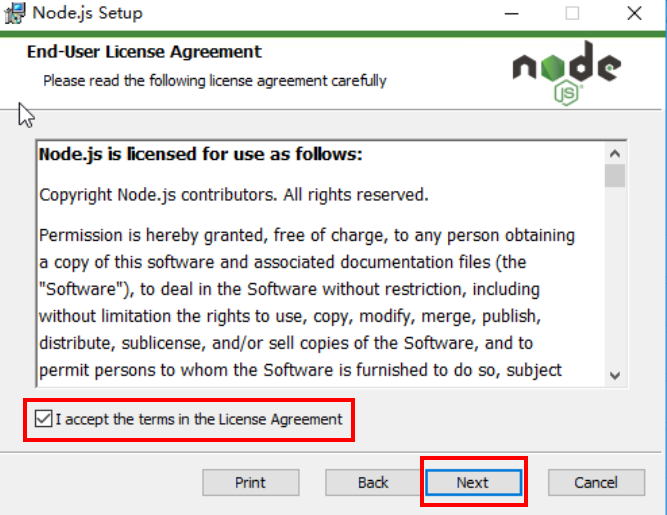This screenshot has height=515, width=667.
Task: Click the 'End-User License Agreement' header title
Action: tap(144, 52)
